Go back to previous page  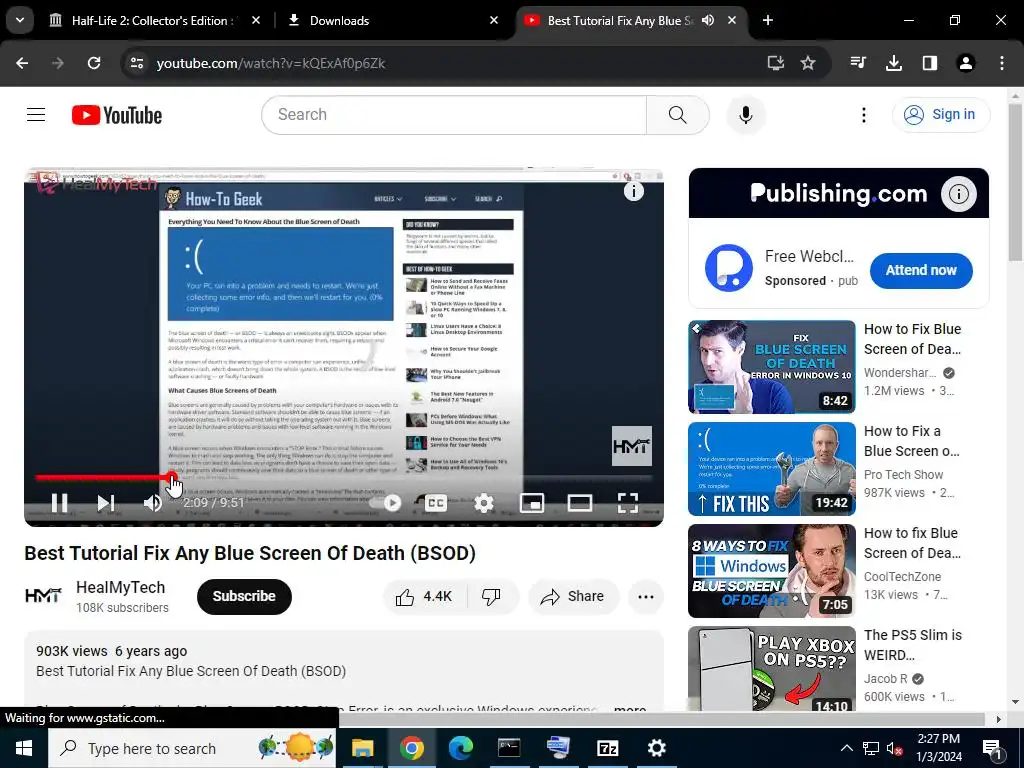tap(22, 63)
